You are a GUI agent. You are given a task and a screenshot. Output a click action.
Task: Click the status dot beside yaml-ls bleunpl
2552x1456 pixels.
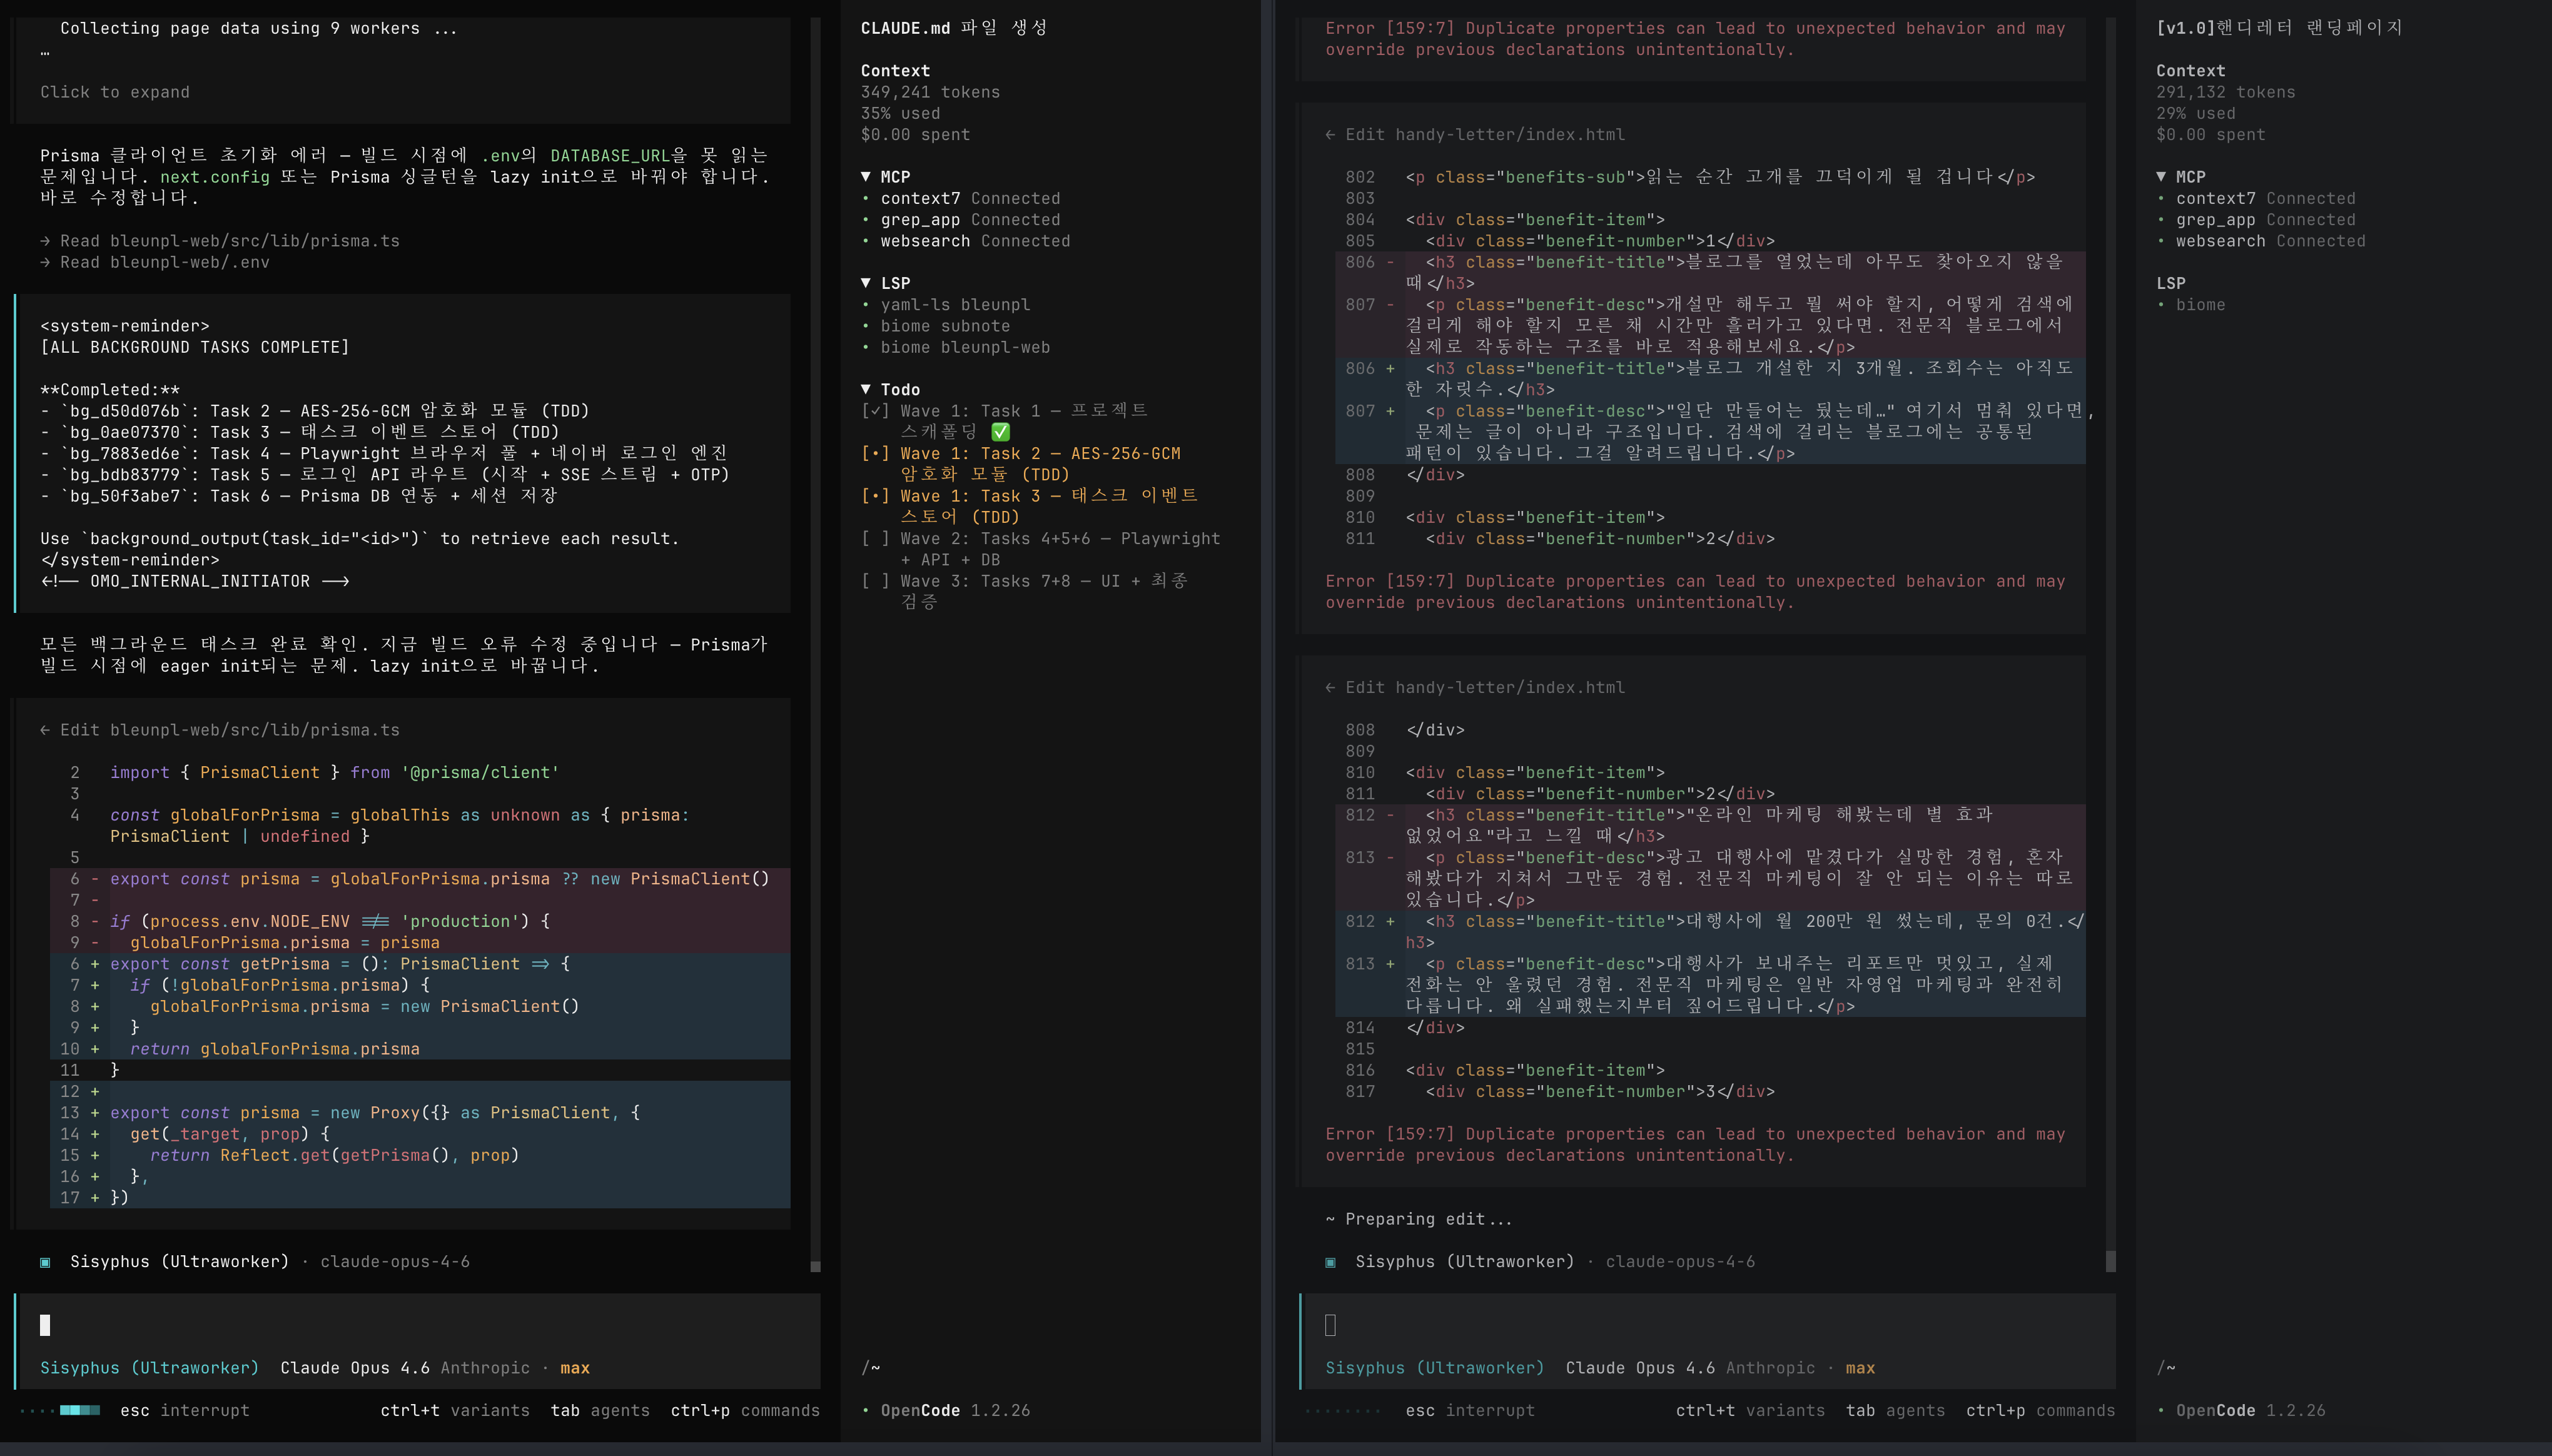(x=866, y=305)
